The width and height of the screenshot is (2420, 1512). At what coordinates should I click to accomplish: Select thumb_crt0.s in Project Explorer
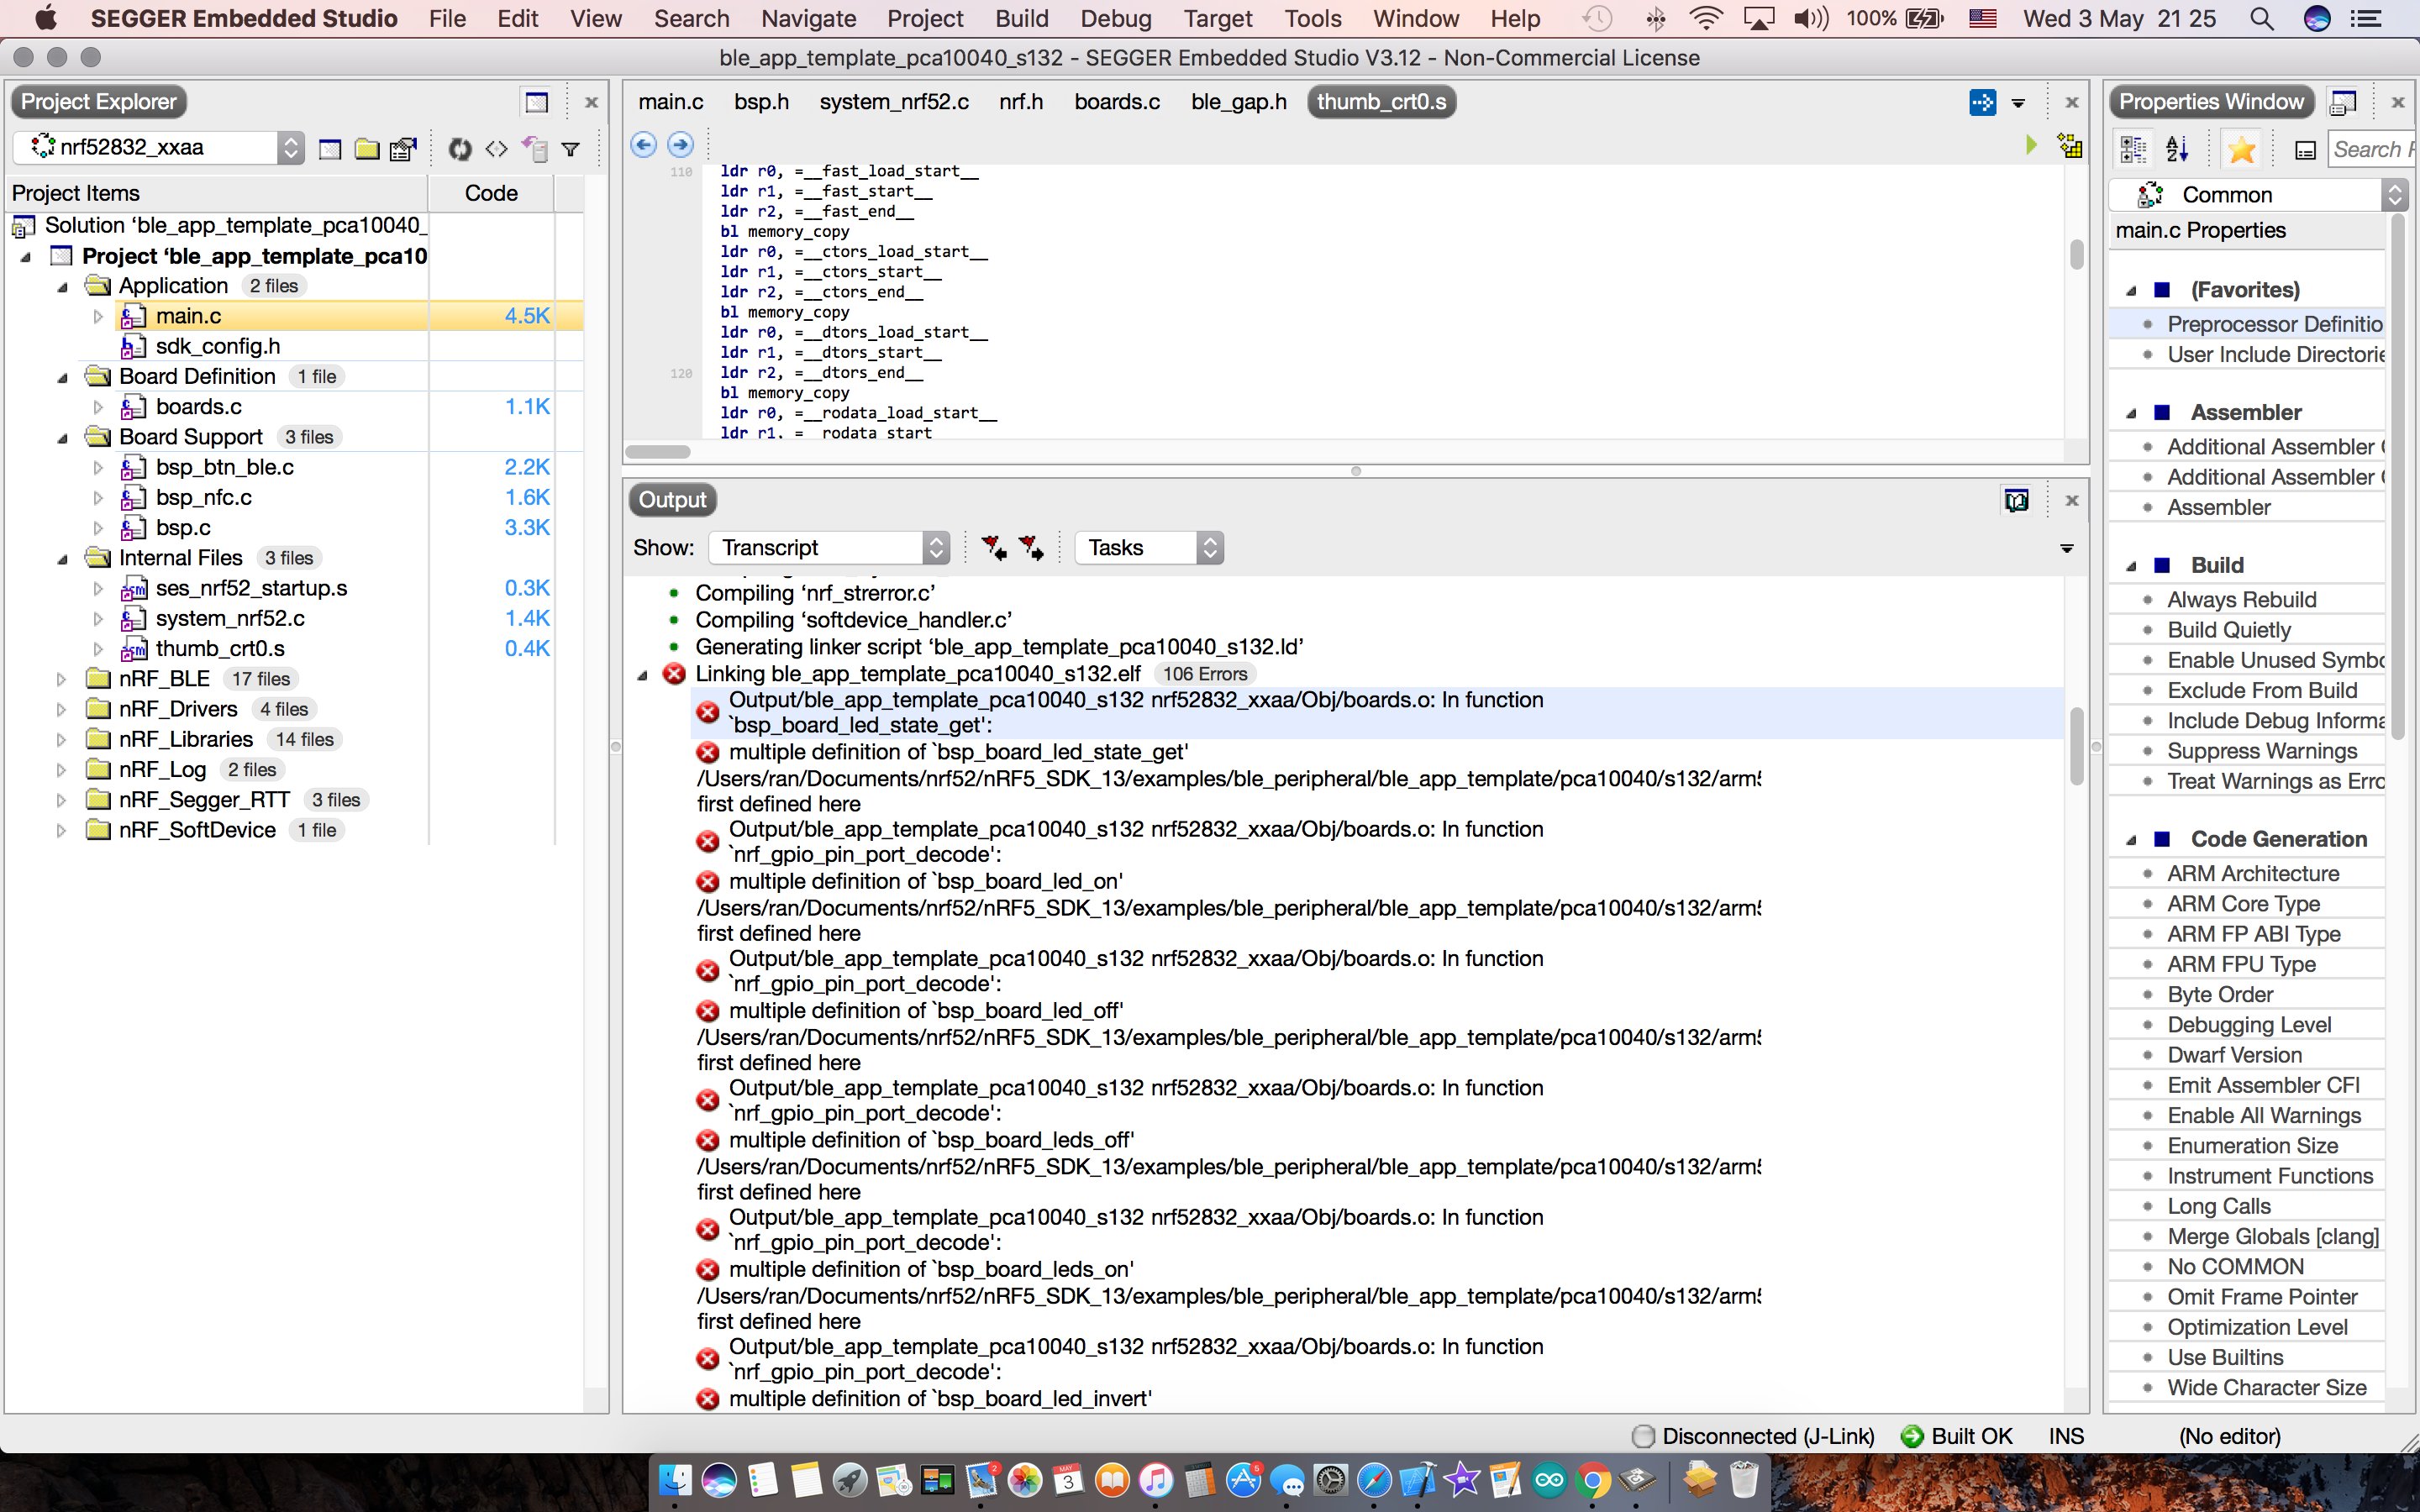click(220, 649)
